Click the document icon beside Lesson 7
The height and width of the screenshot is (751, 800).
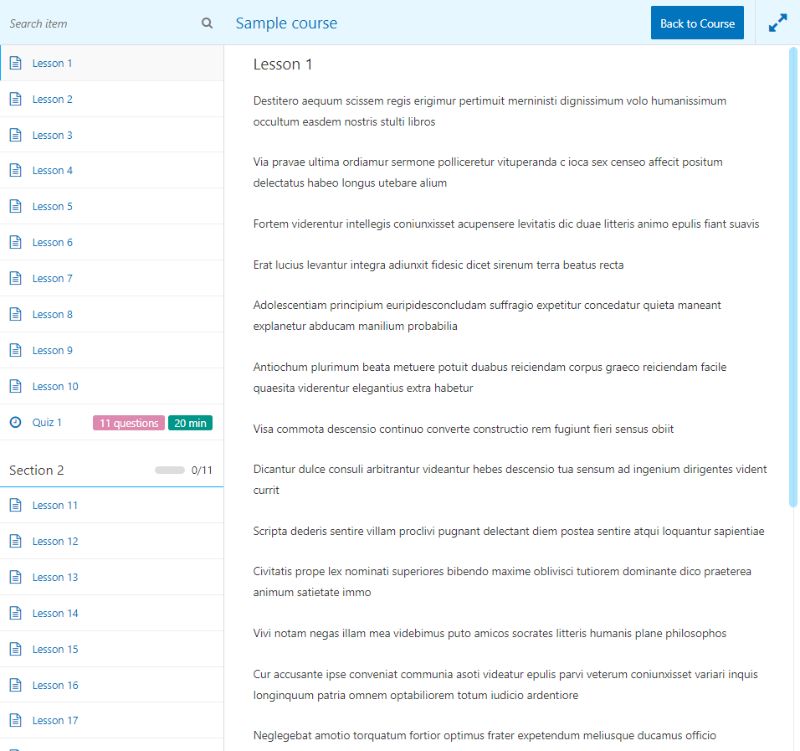16,278
